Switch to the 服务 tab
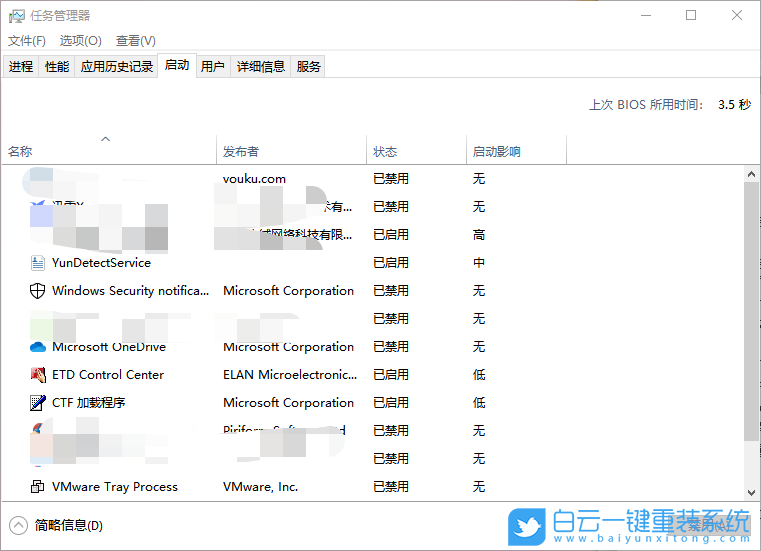761x551 pixels. pos(309,67)
